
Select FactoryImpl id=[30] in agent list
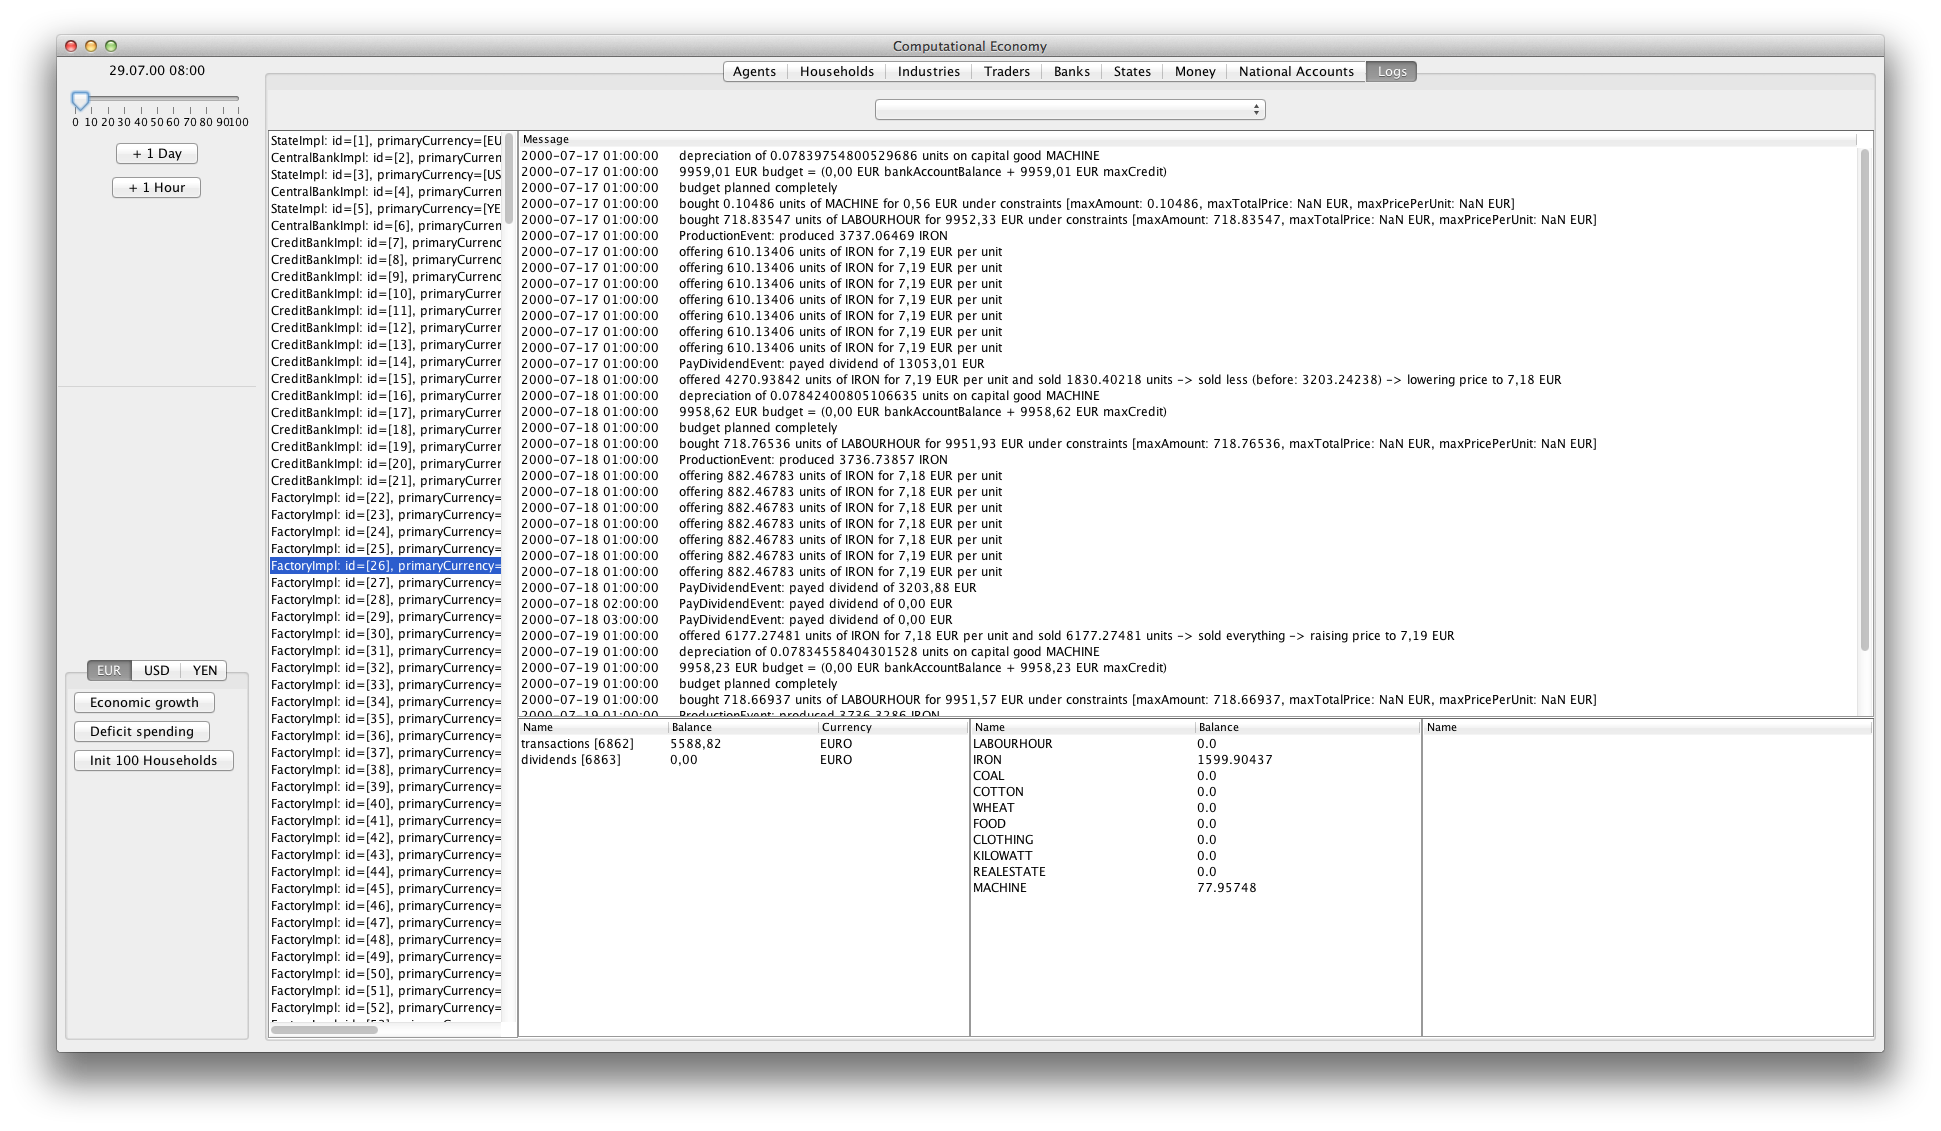click(385, 634)
